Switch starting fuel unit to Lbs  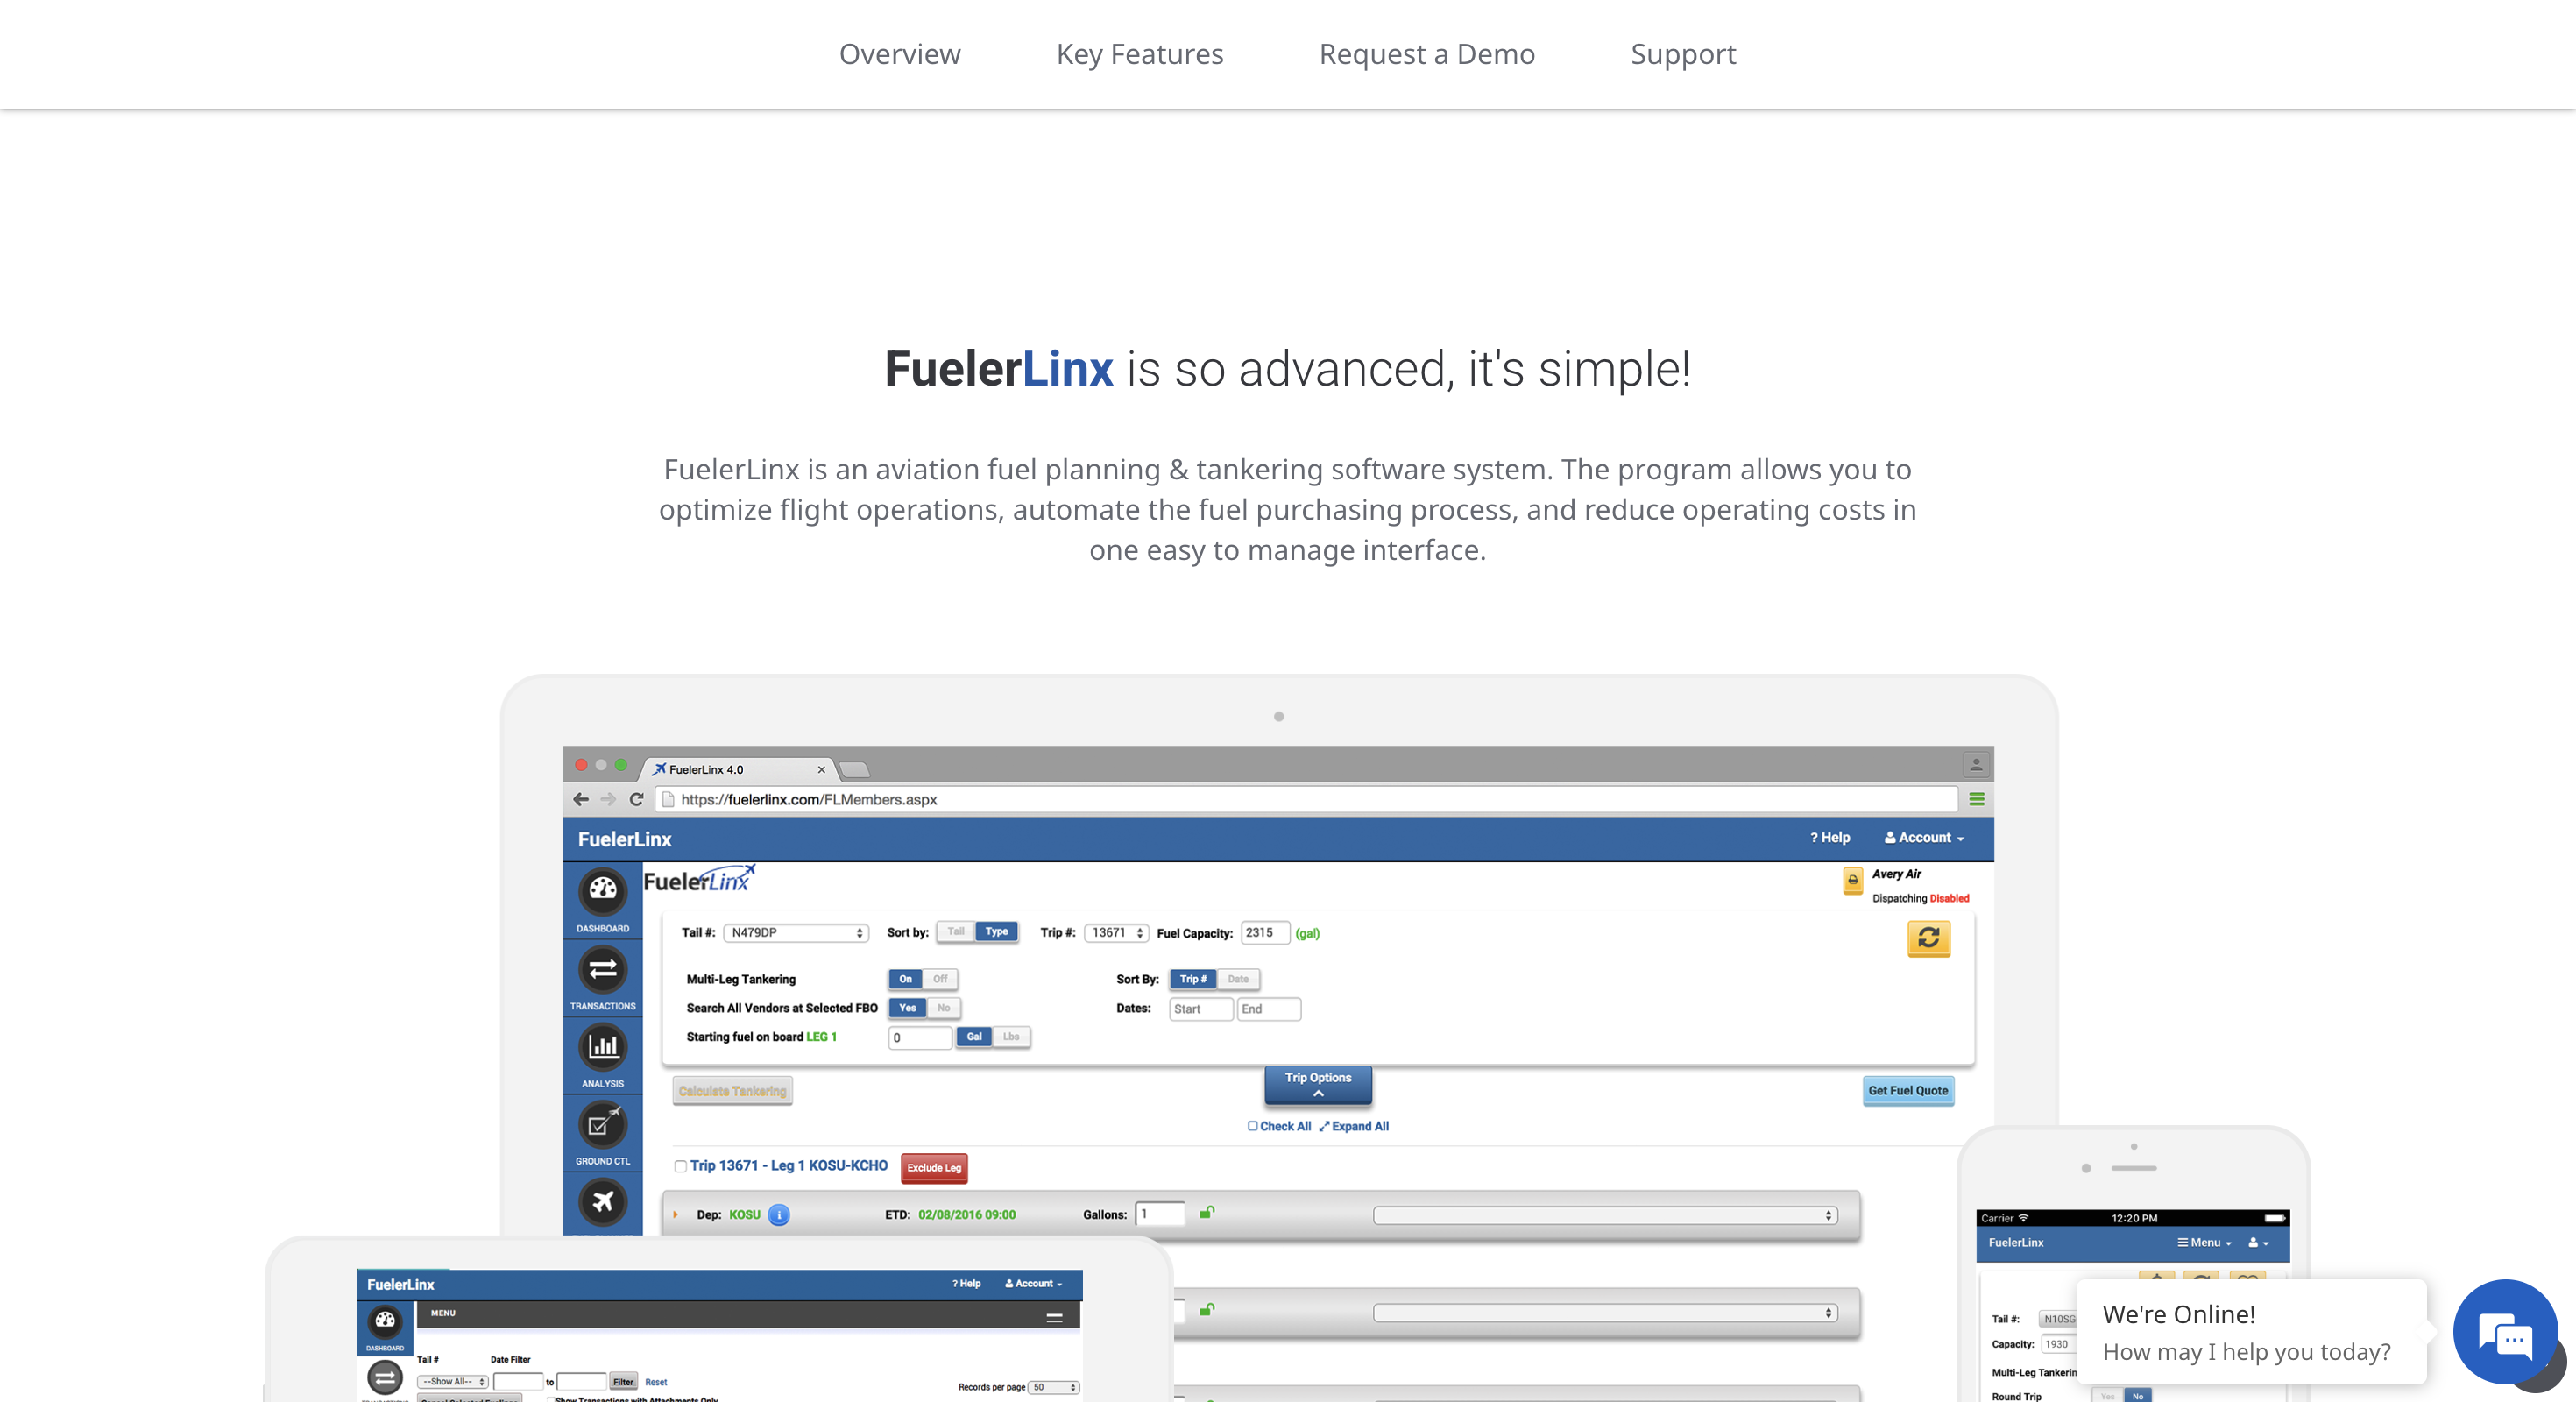click(x=1011, y=1037)
